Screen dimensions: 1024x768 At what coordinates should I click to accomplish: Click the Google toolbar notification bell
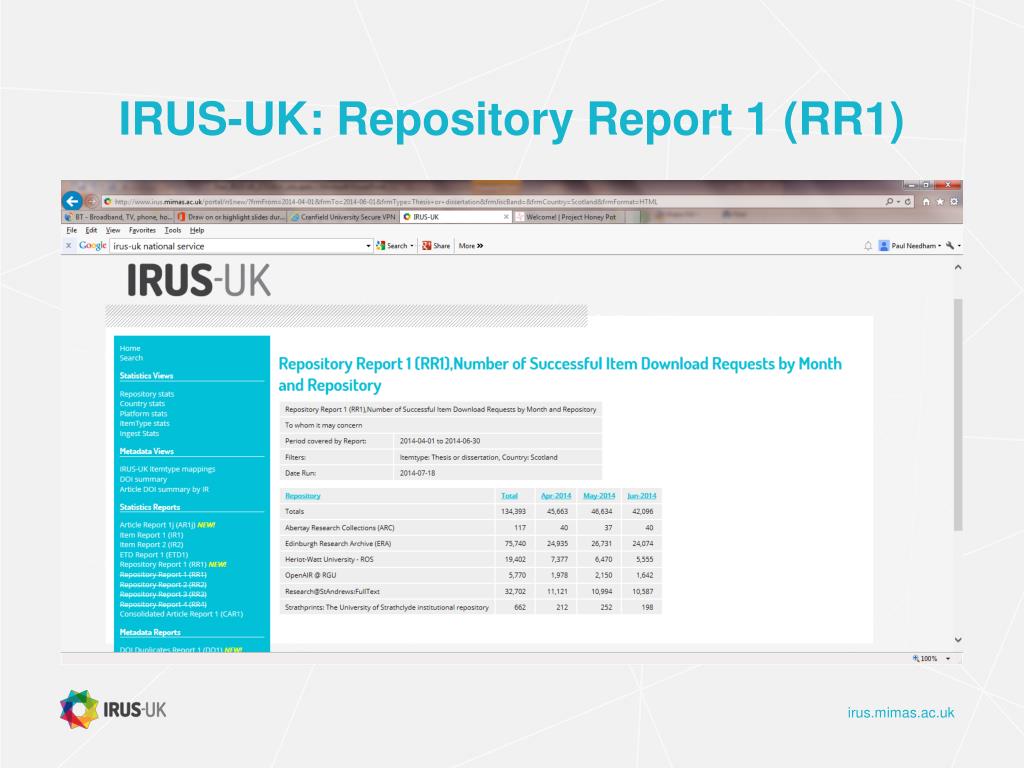(x=868, y=246)
